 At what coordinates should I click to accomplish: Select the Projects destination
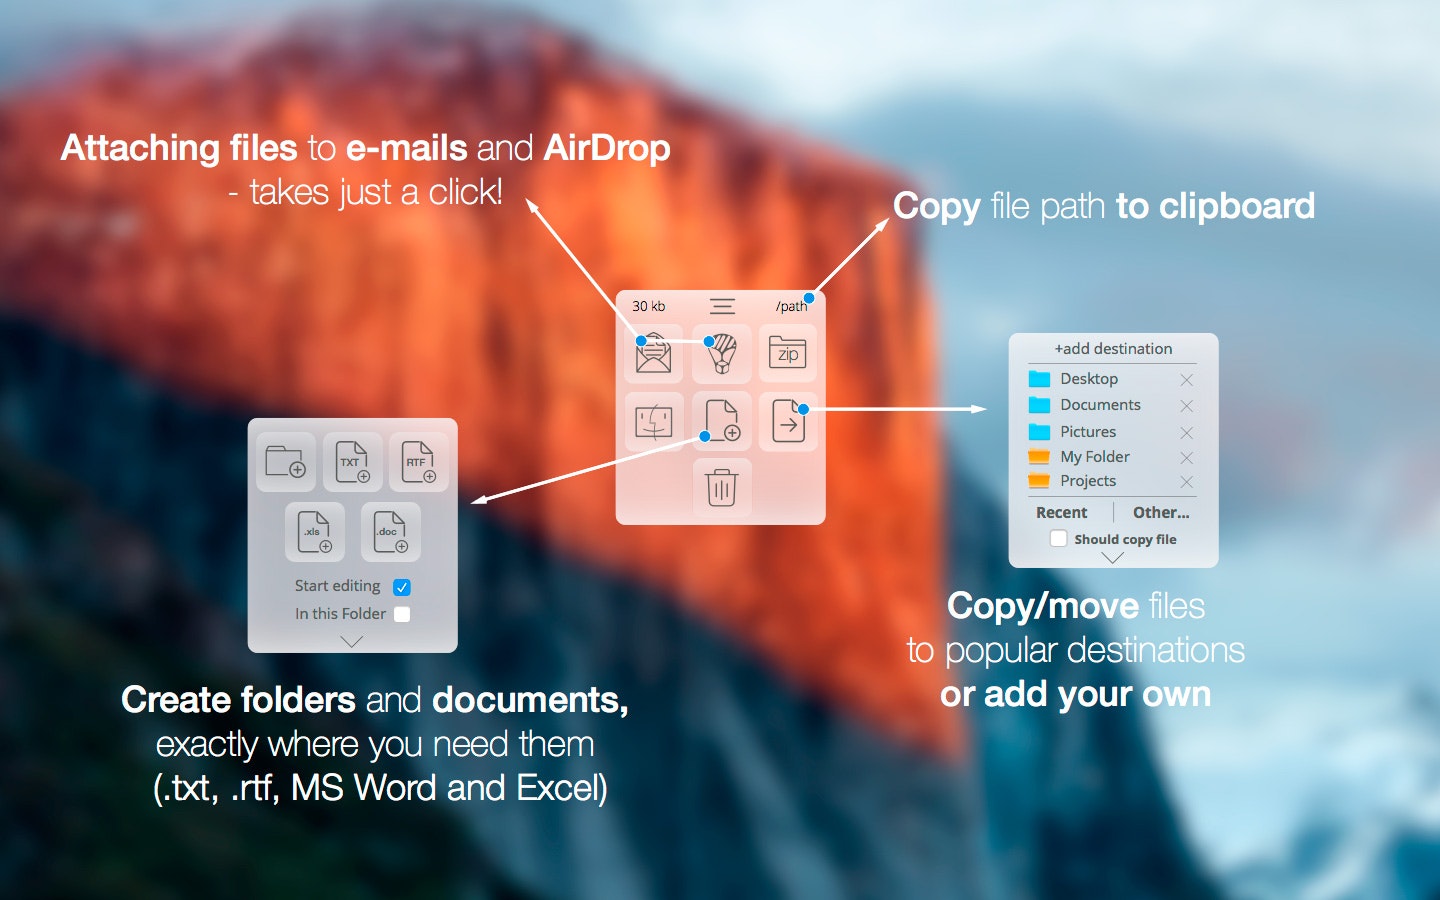[x=1088, y=481]
